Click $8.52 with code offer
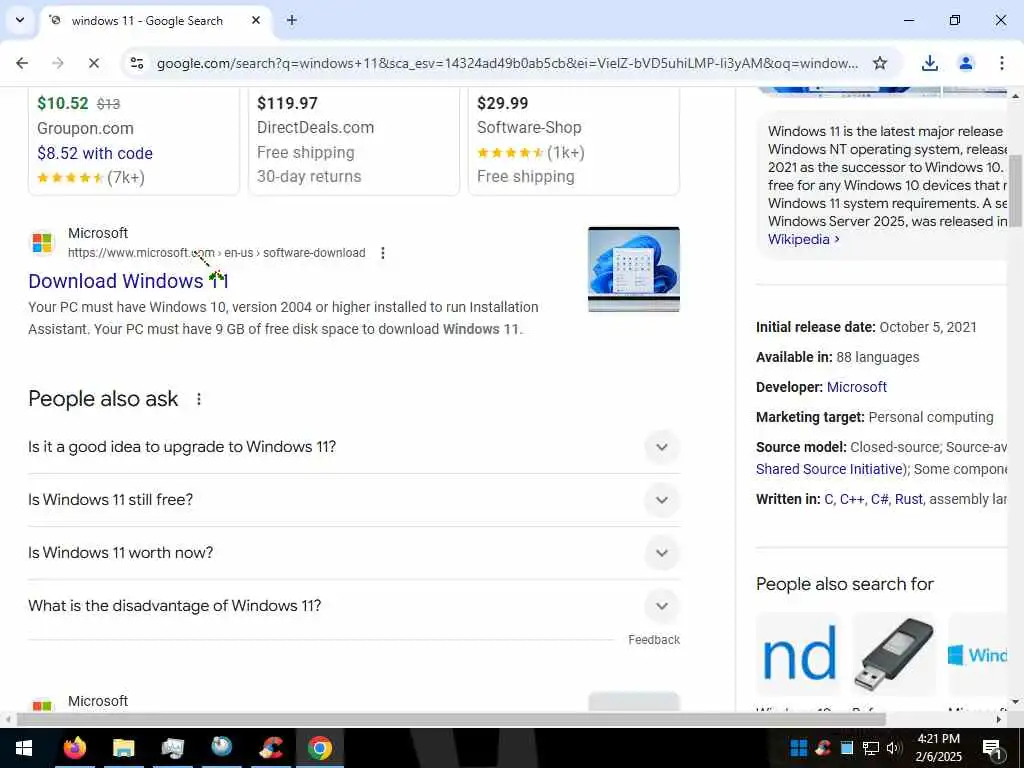 tap(95, 153)
